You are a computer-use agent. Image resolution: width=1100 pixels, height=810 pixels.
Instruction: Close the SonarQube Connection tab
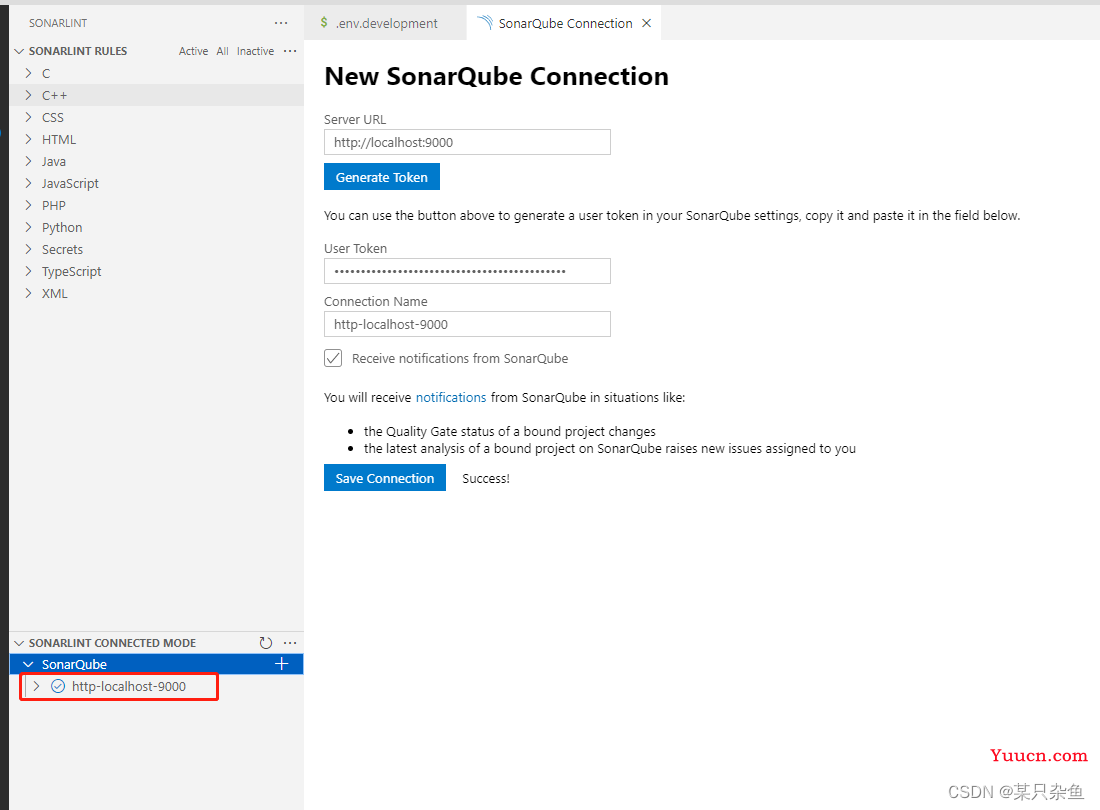[647, 23]
